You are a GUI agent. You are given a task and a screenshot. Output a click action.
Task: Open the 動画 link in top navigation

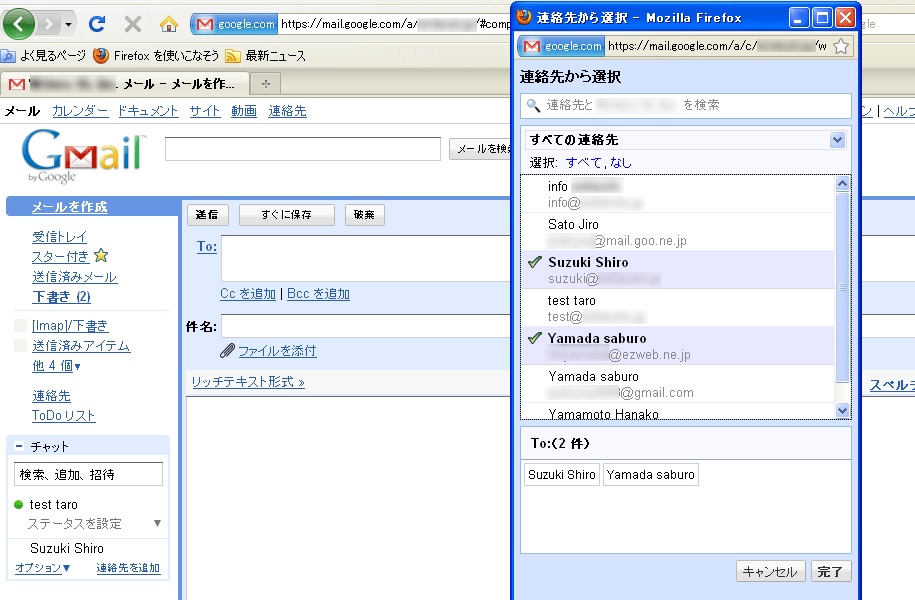click(x=243, y=111)
